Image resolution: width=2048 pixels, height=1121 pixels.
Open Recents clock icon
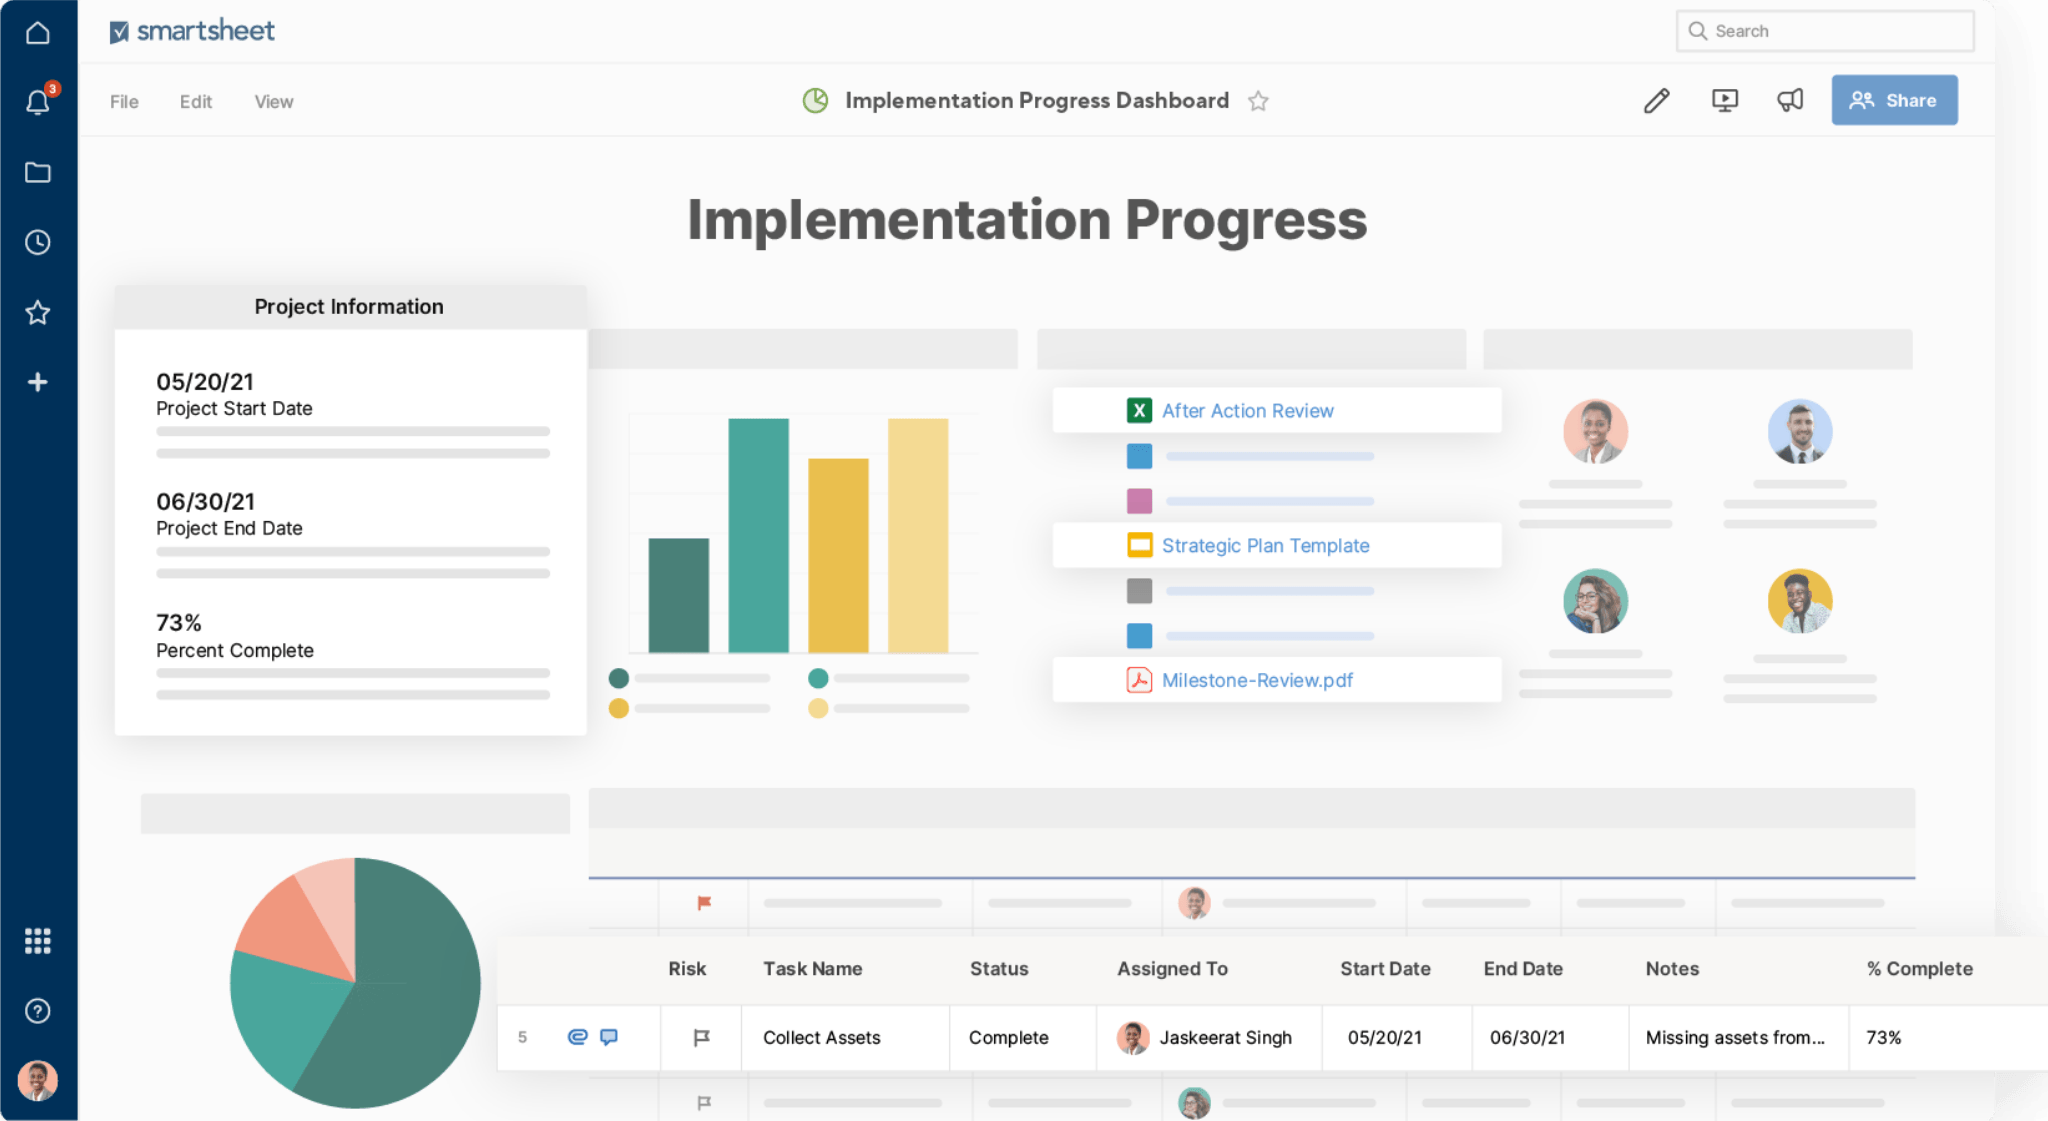click(37, 242)
